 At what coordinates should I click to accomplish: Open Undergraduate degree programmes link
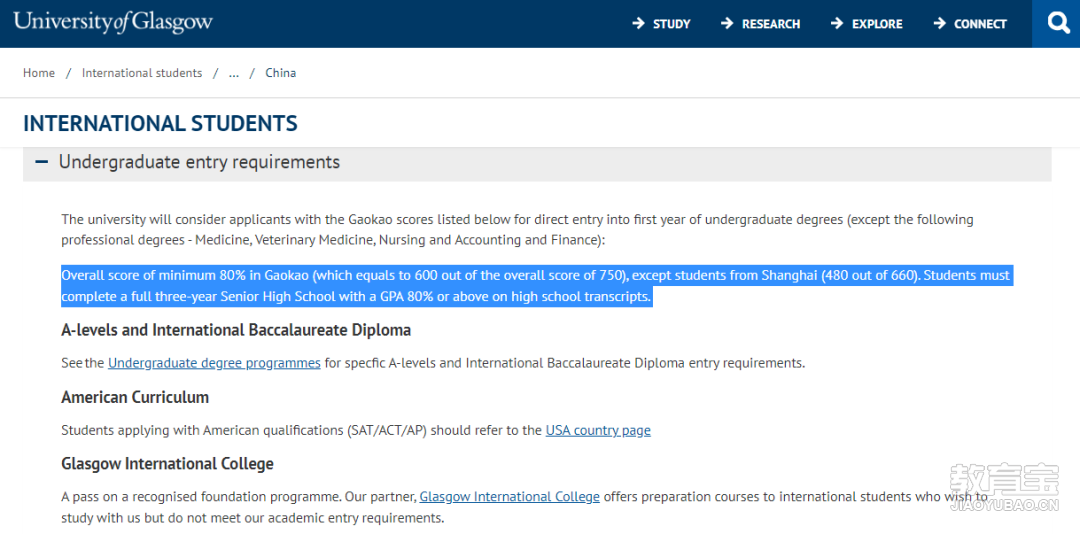pyautogui.click(x=214, y=363)
